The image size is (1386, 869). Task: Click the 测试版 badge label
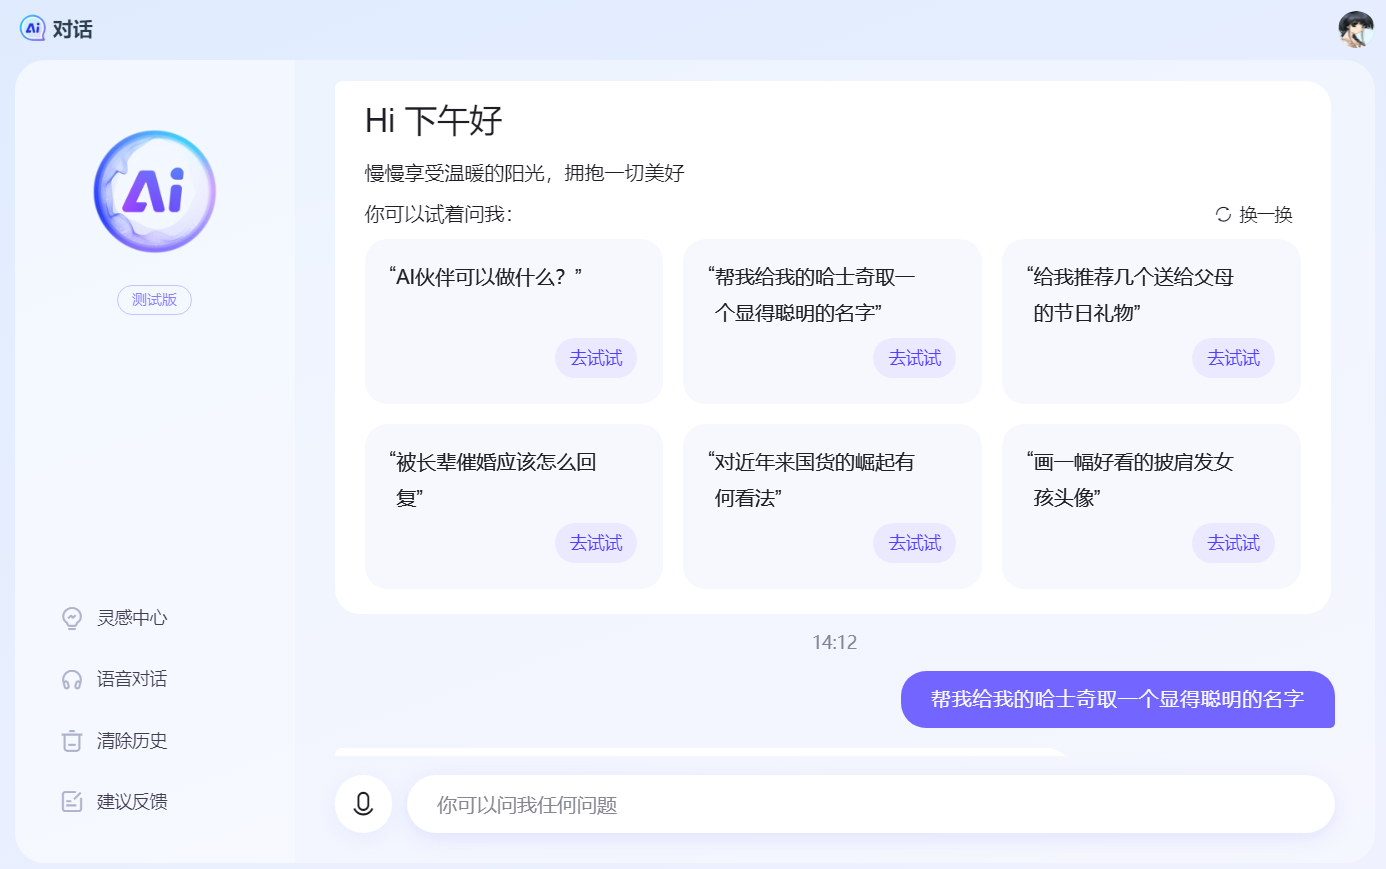coord(154,300)
